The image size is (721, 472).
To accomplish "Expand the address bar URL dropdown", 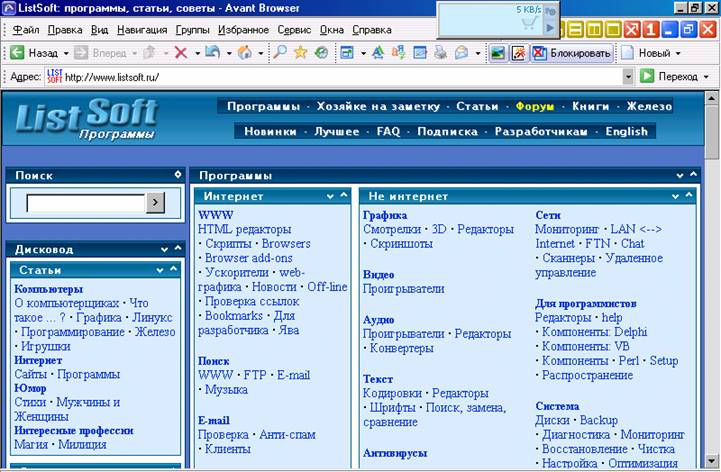I will (628, 76).
